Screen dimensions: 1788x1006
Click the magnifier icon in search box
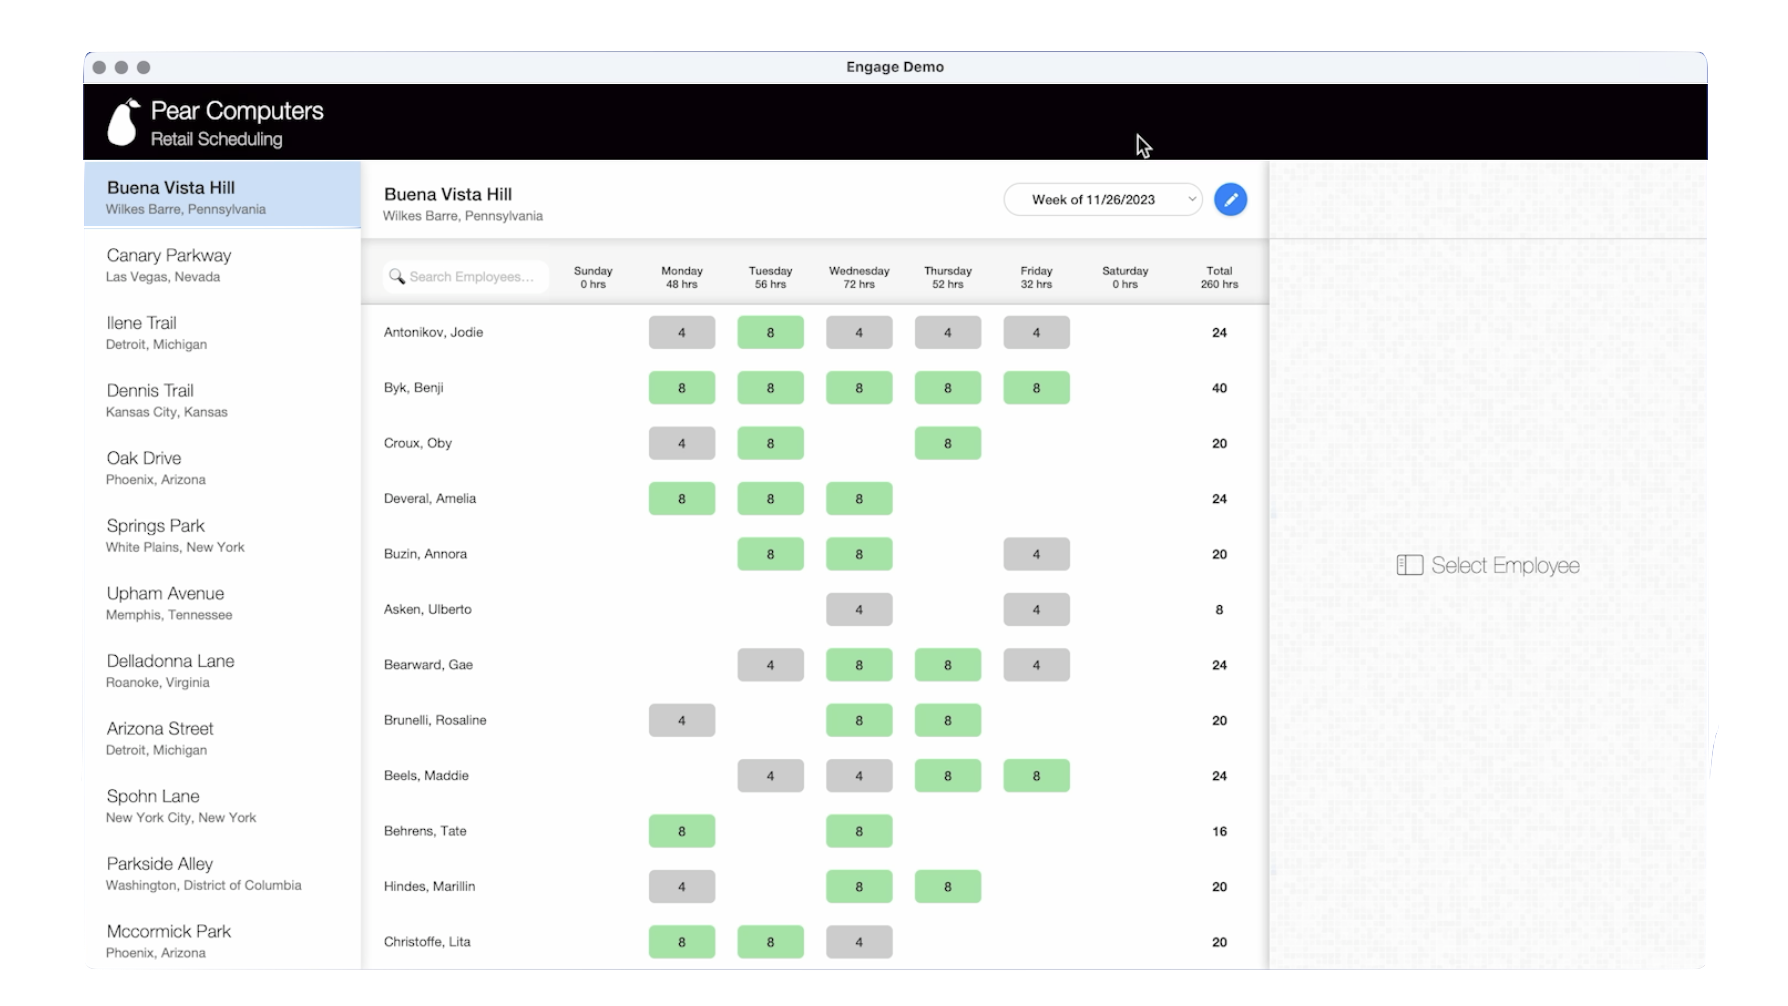397,277
